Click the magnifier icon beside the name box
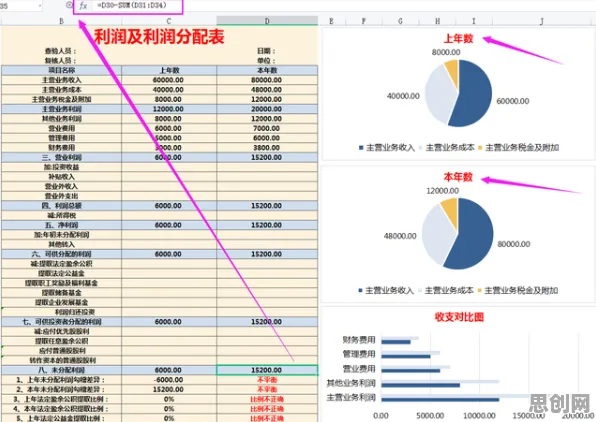The image size is (596, 422). pos(69,5)
